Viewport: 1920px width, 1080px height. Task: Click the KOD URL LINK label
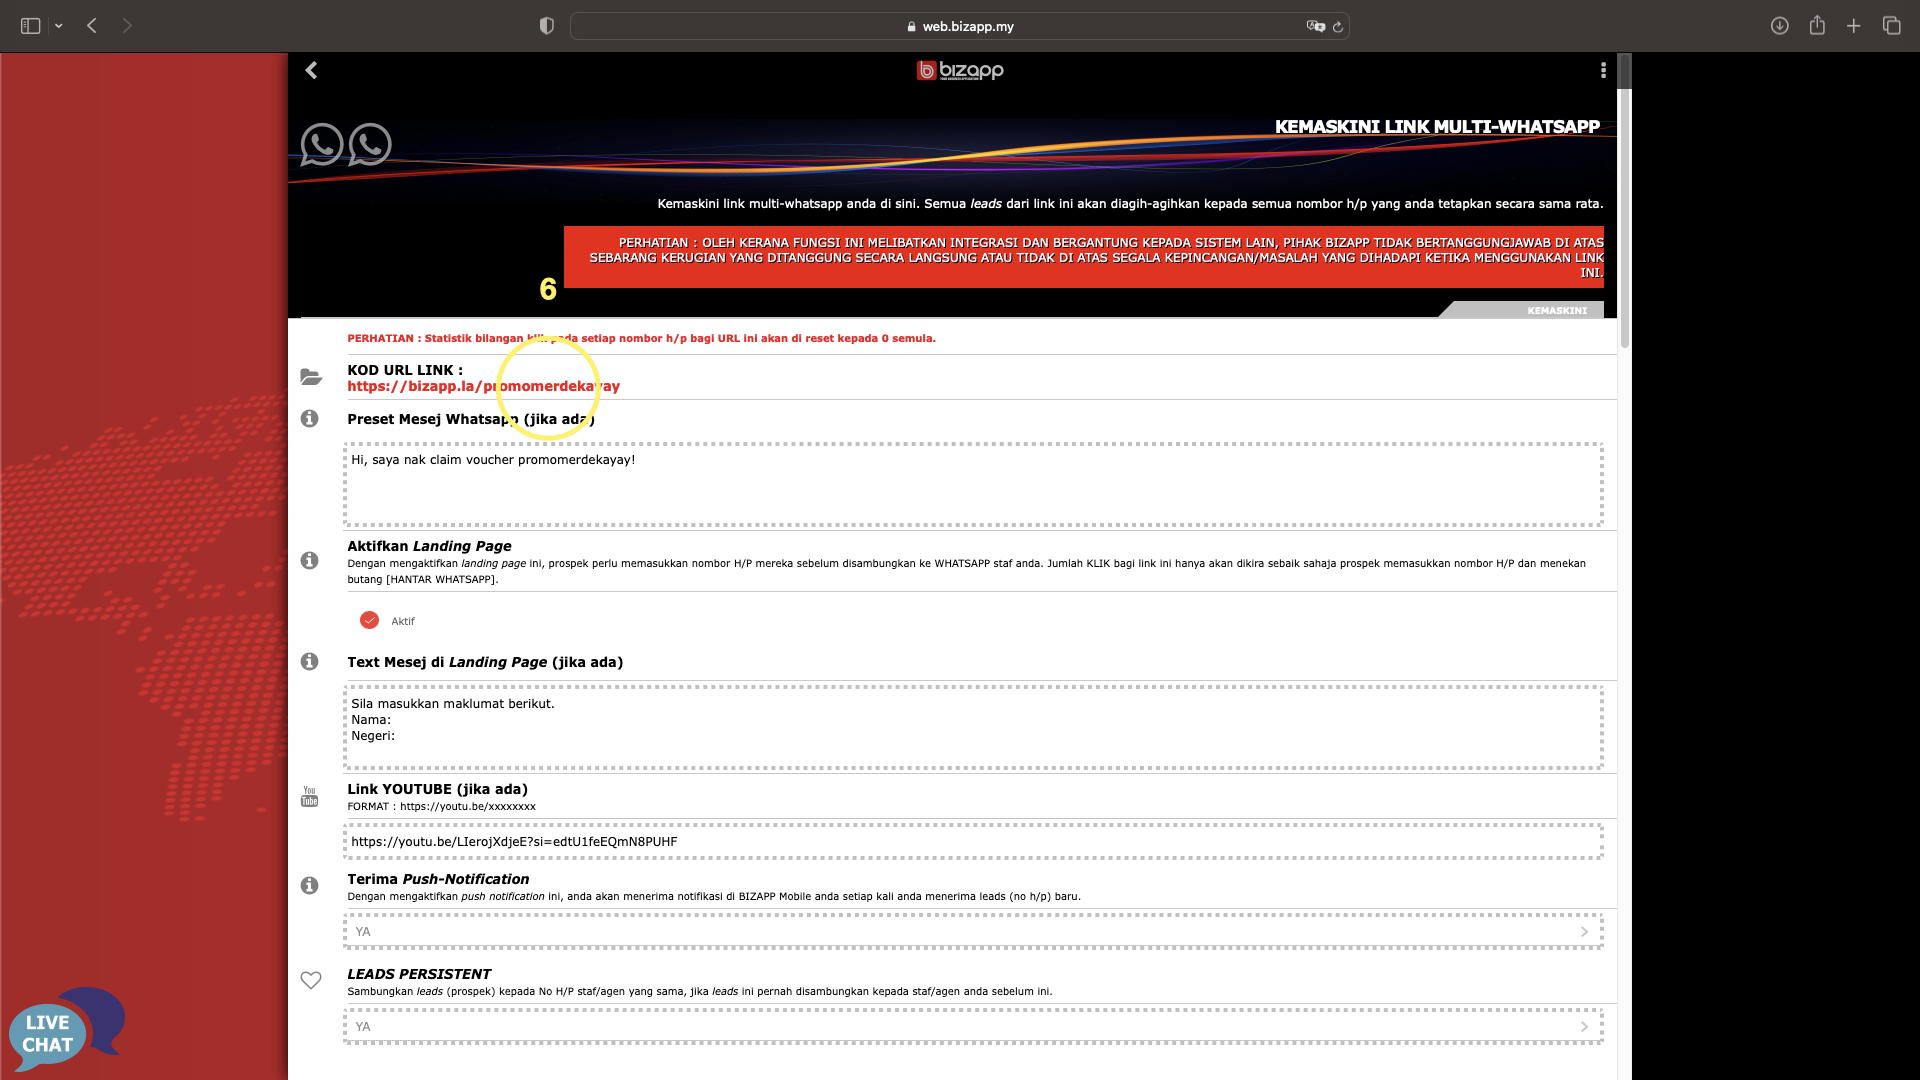tap(405, 370)
